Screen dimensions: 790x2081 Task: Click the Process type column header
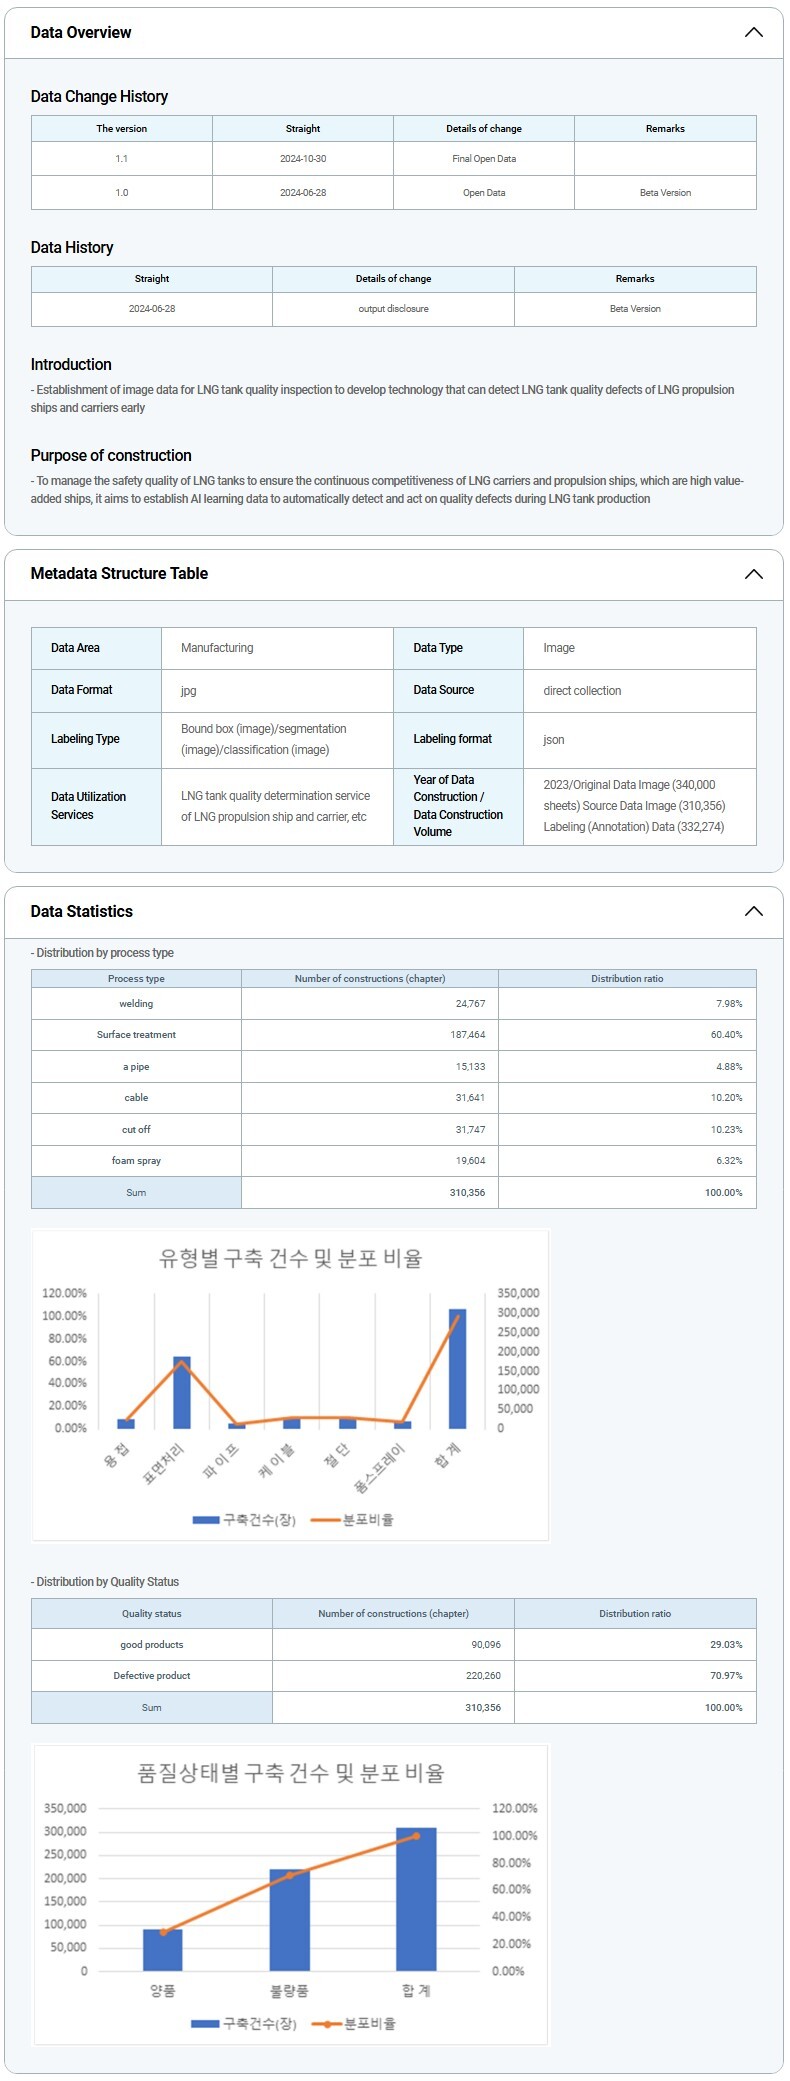tap(136, 979)
